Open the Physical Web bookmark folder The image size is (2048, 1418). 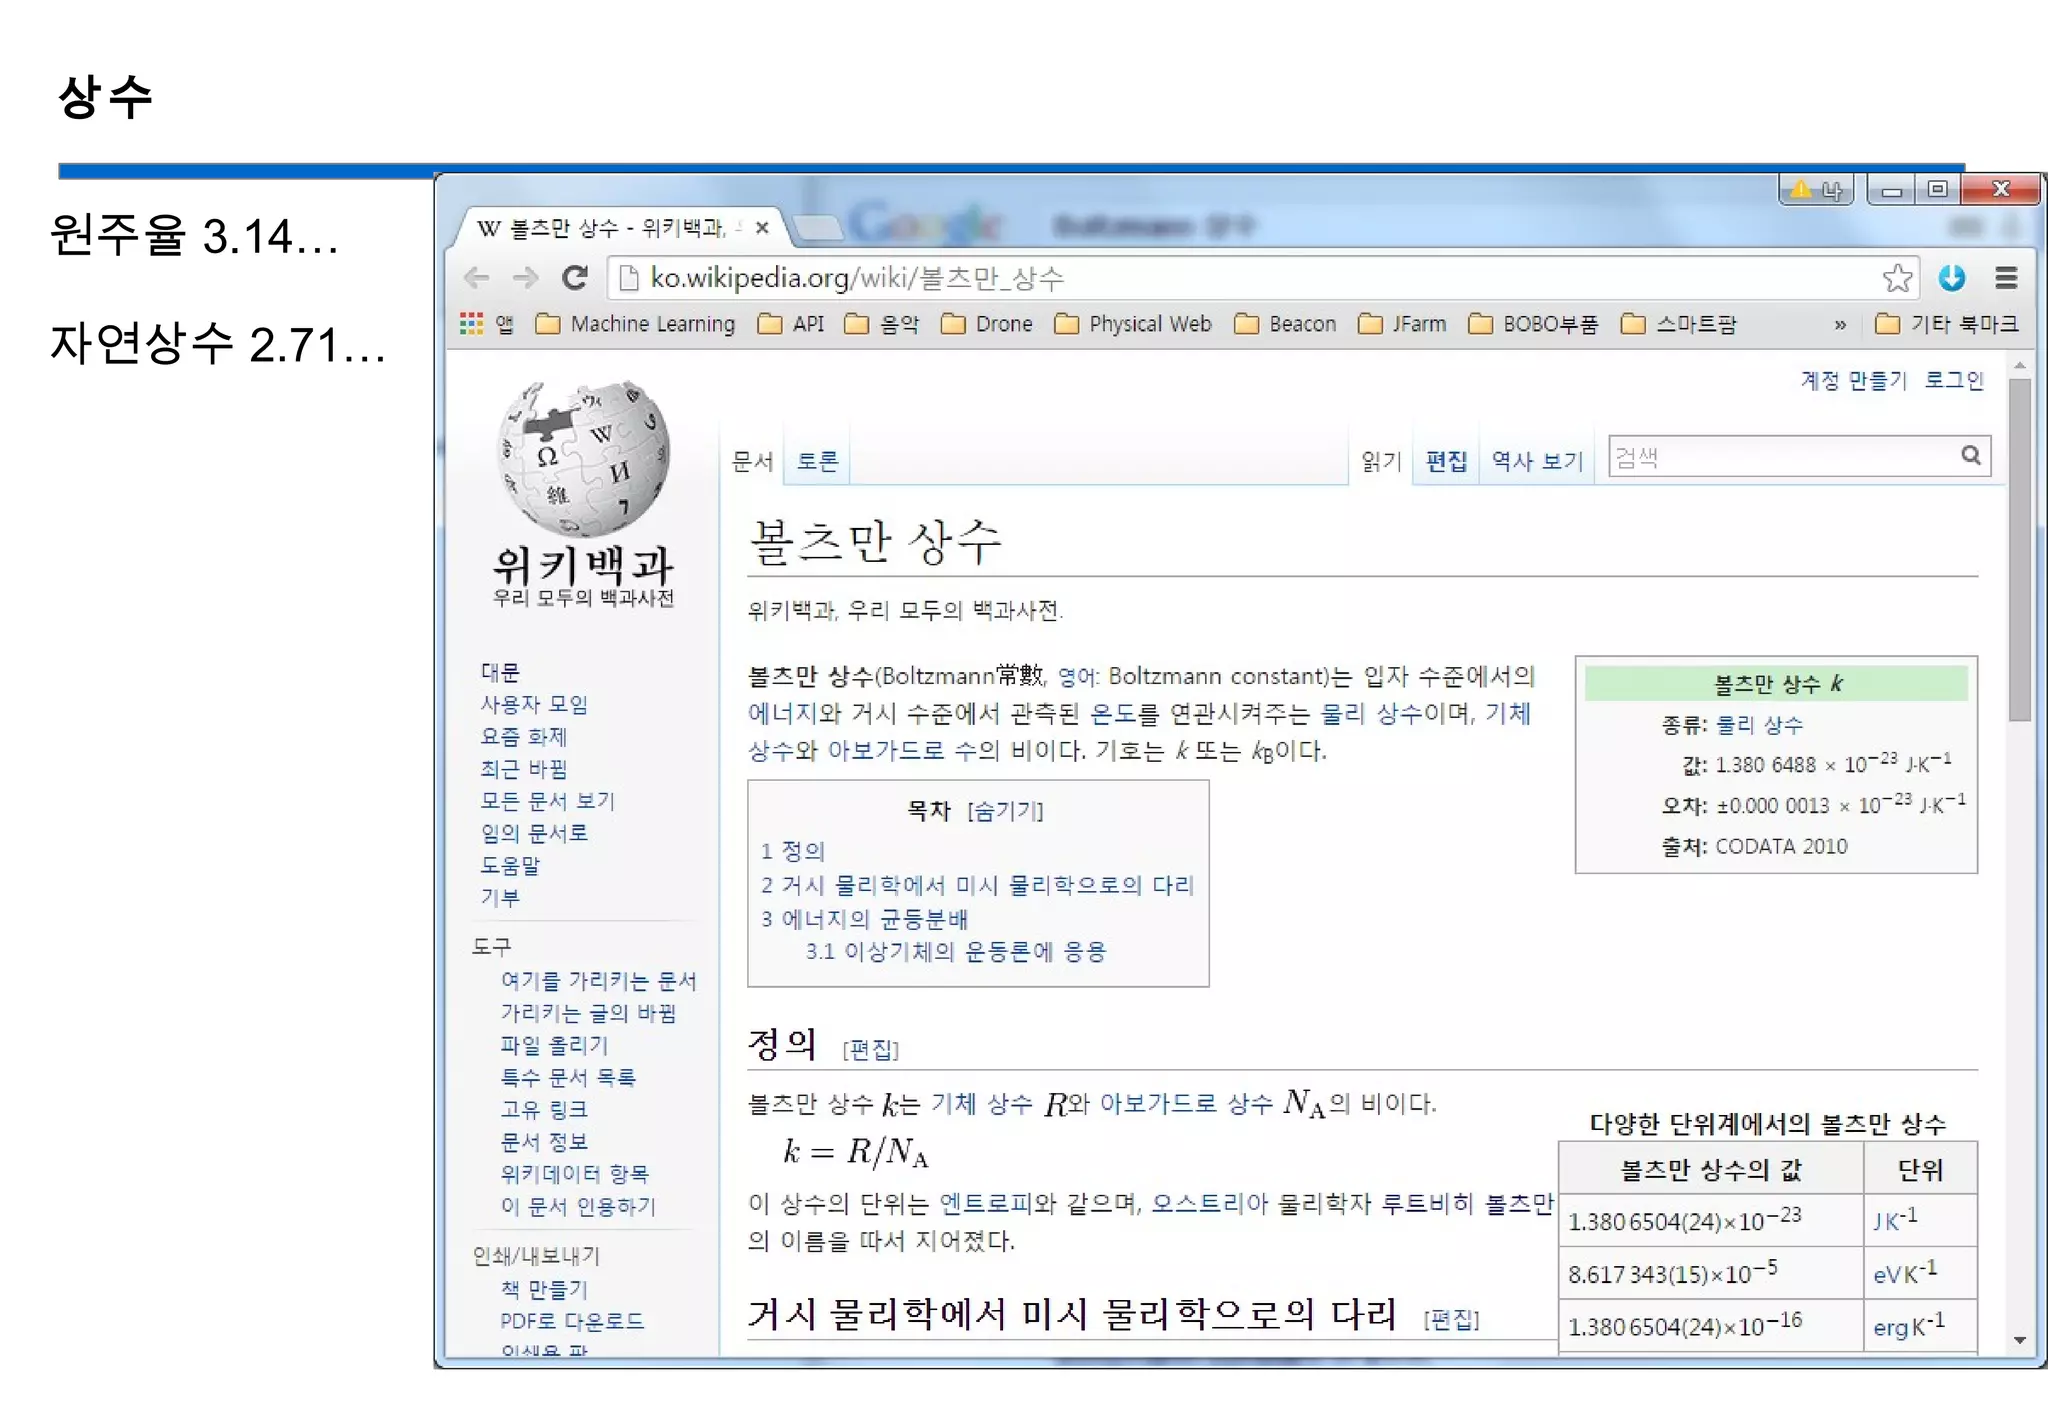1133,324
